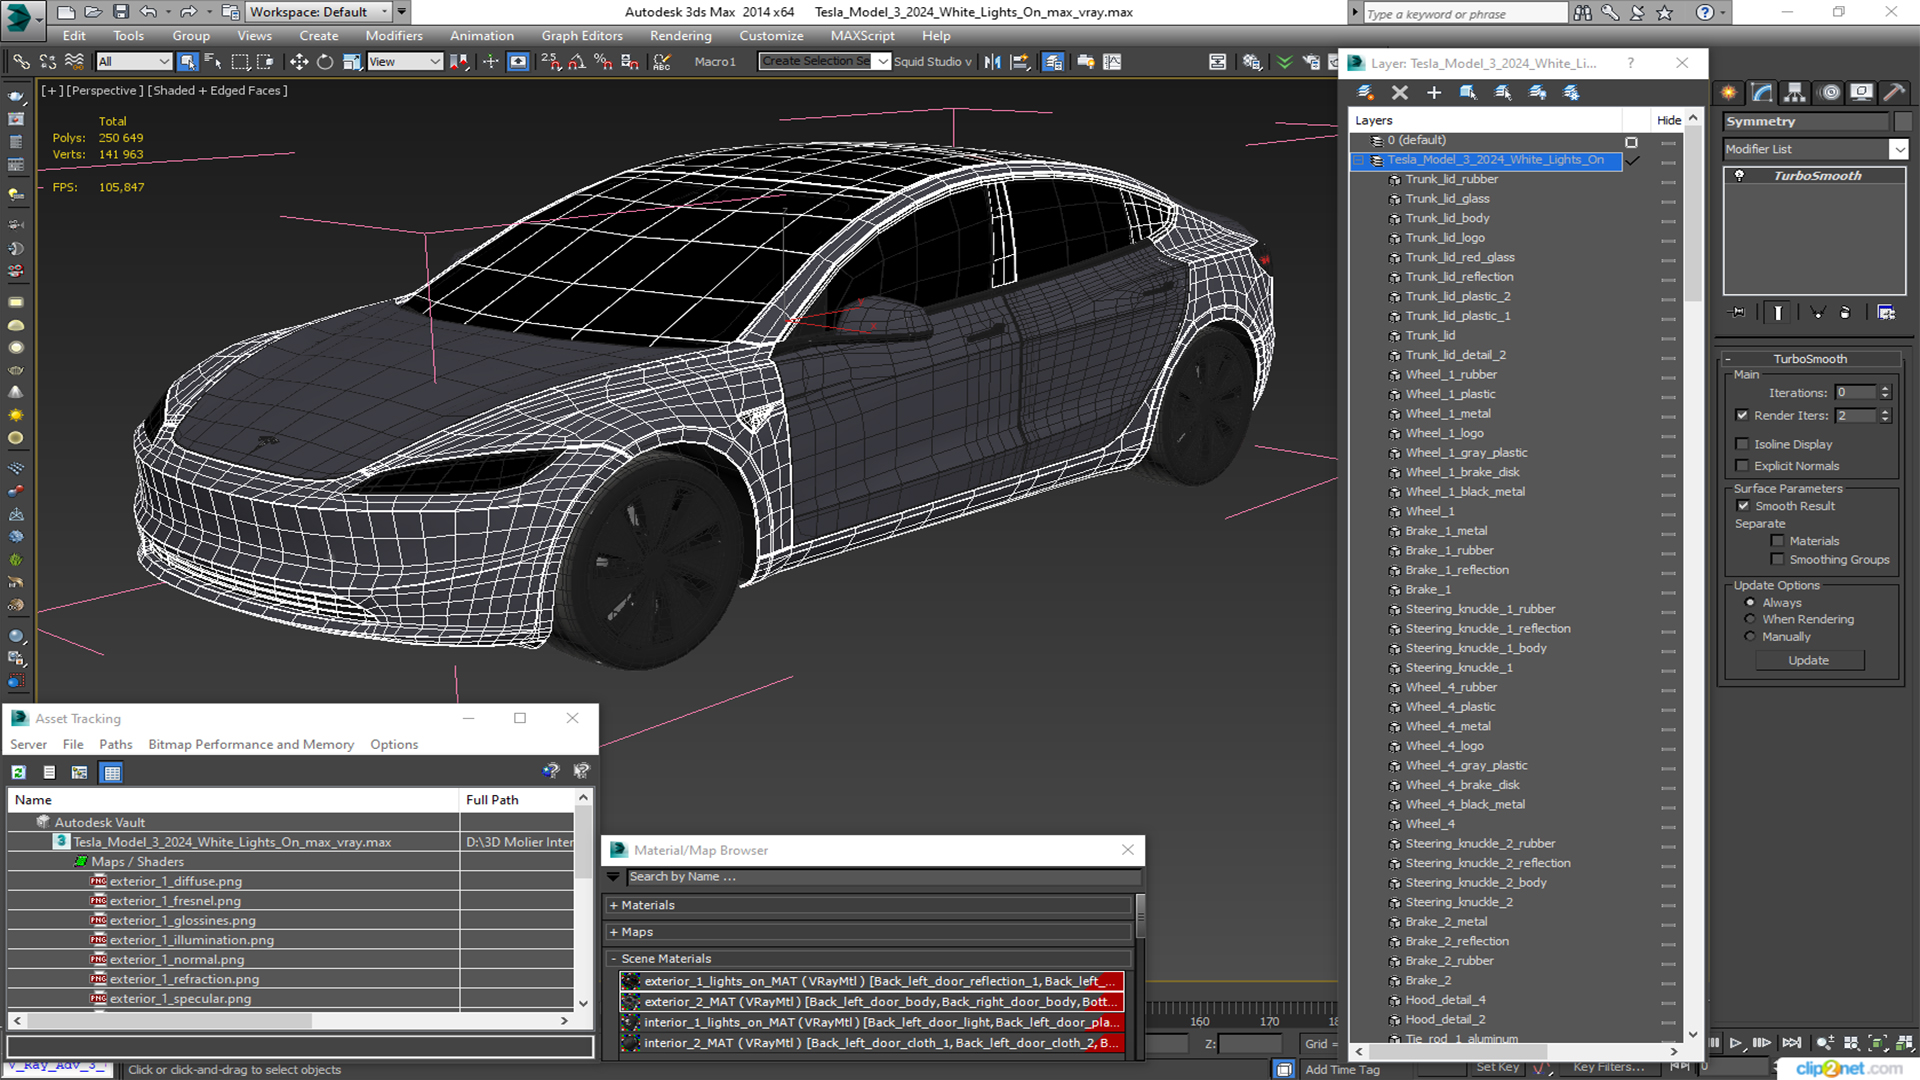Select the Rectangular Selection Region tool
Image resolution: width=1920 pixels, height=1080 pixels.
240,62
